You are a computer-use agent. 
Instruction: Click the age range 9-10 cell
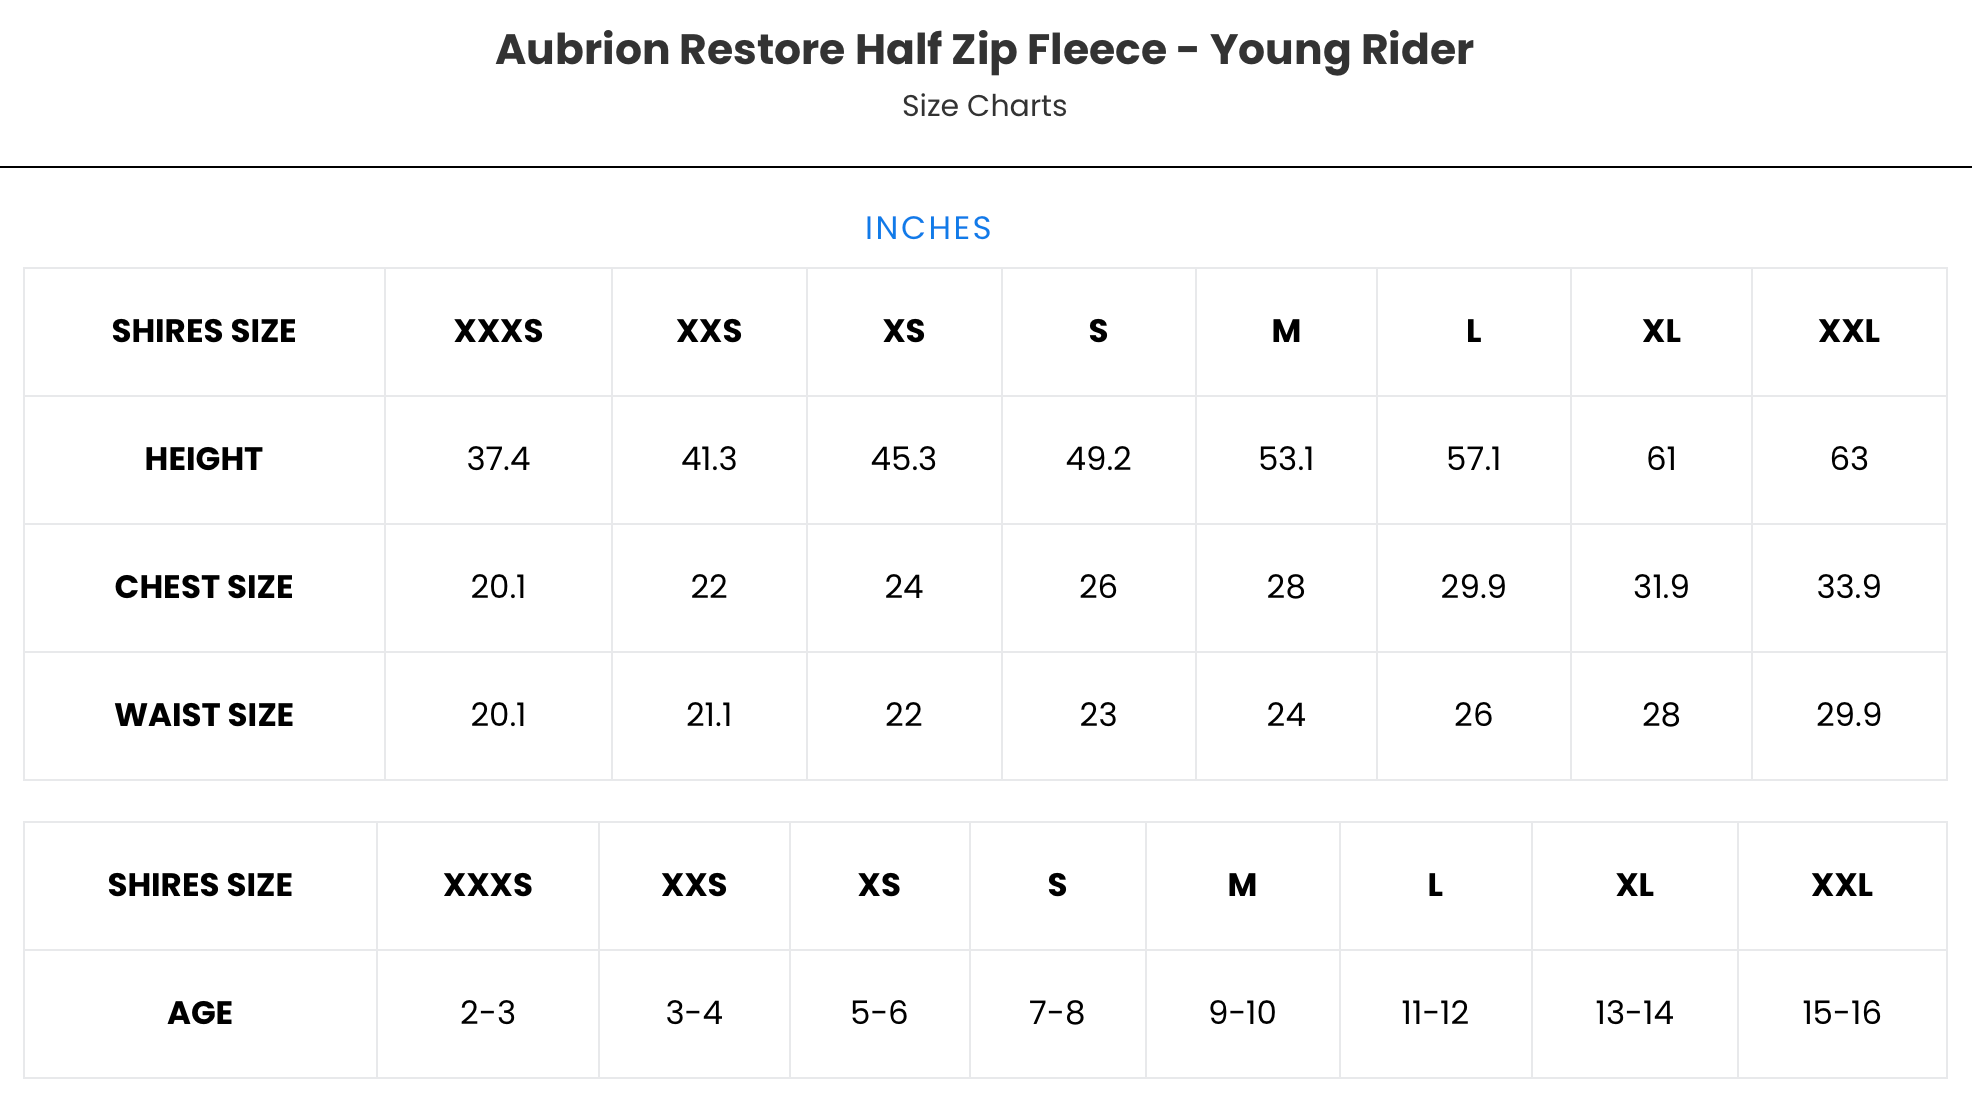tap(1242, 1013)
